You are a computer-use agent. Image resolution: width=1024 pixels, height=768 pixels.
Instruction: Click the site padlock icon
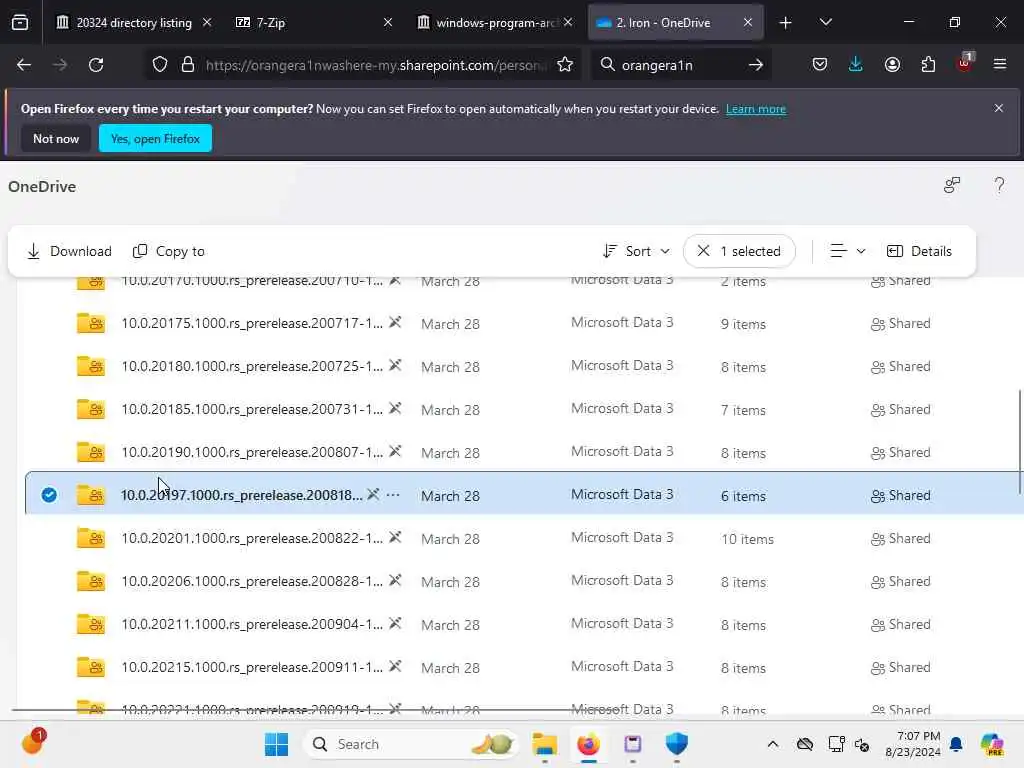188,65
